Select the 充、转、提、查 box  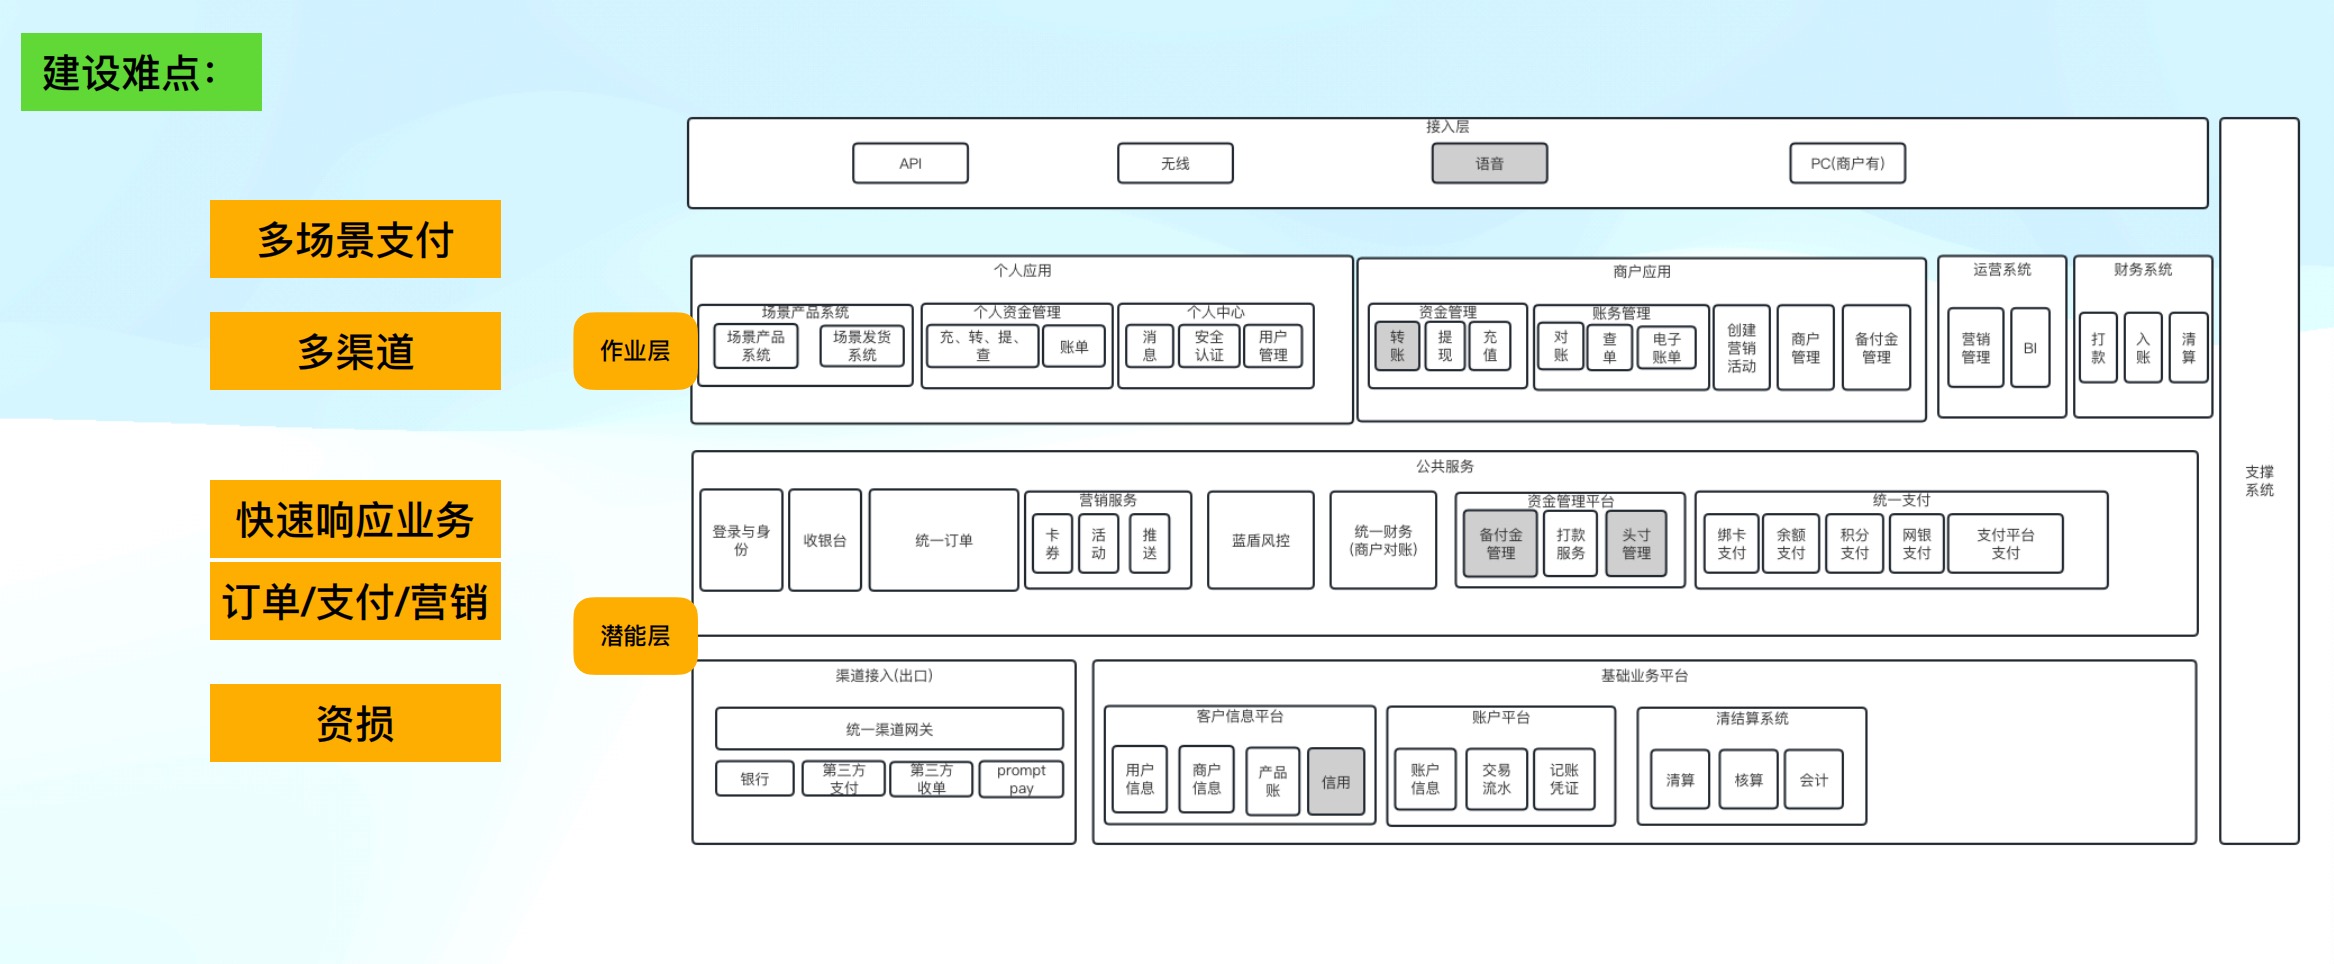(982, 346)
